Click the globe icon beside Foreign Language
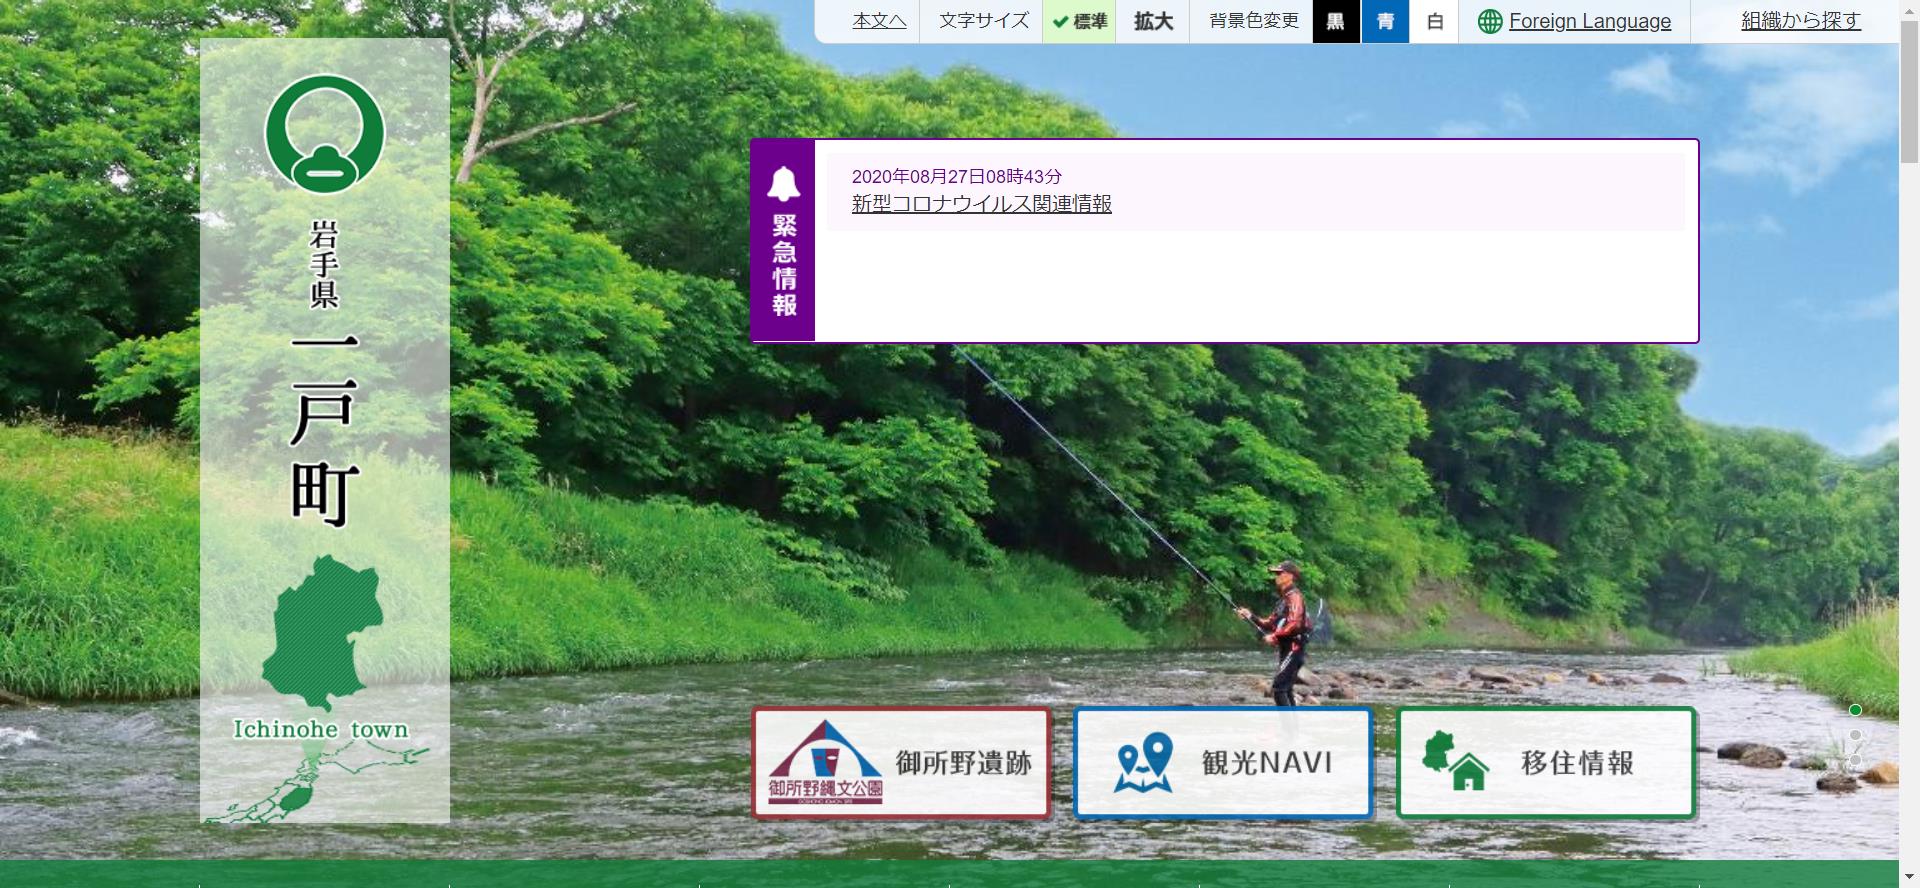 (x=1490, y=22)
